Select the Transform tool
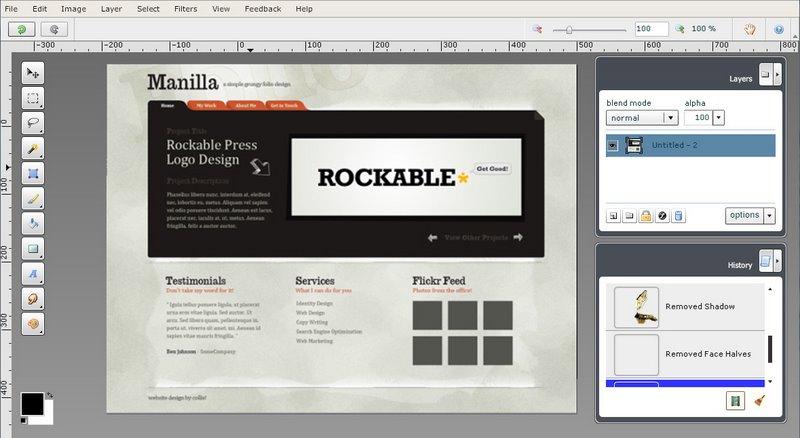The width and height of the screenshot is (800, 438). [x=33, y=174]
